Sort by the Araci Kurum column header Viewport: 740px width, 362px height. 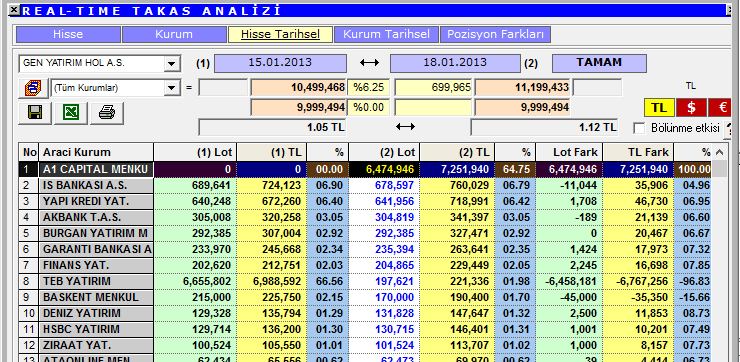tap(96, 152)
